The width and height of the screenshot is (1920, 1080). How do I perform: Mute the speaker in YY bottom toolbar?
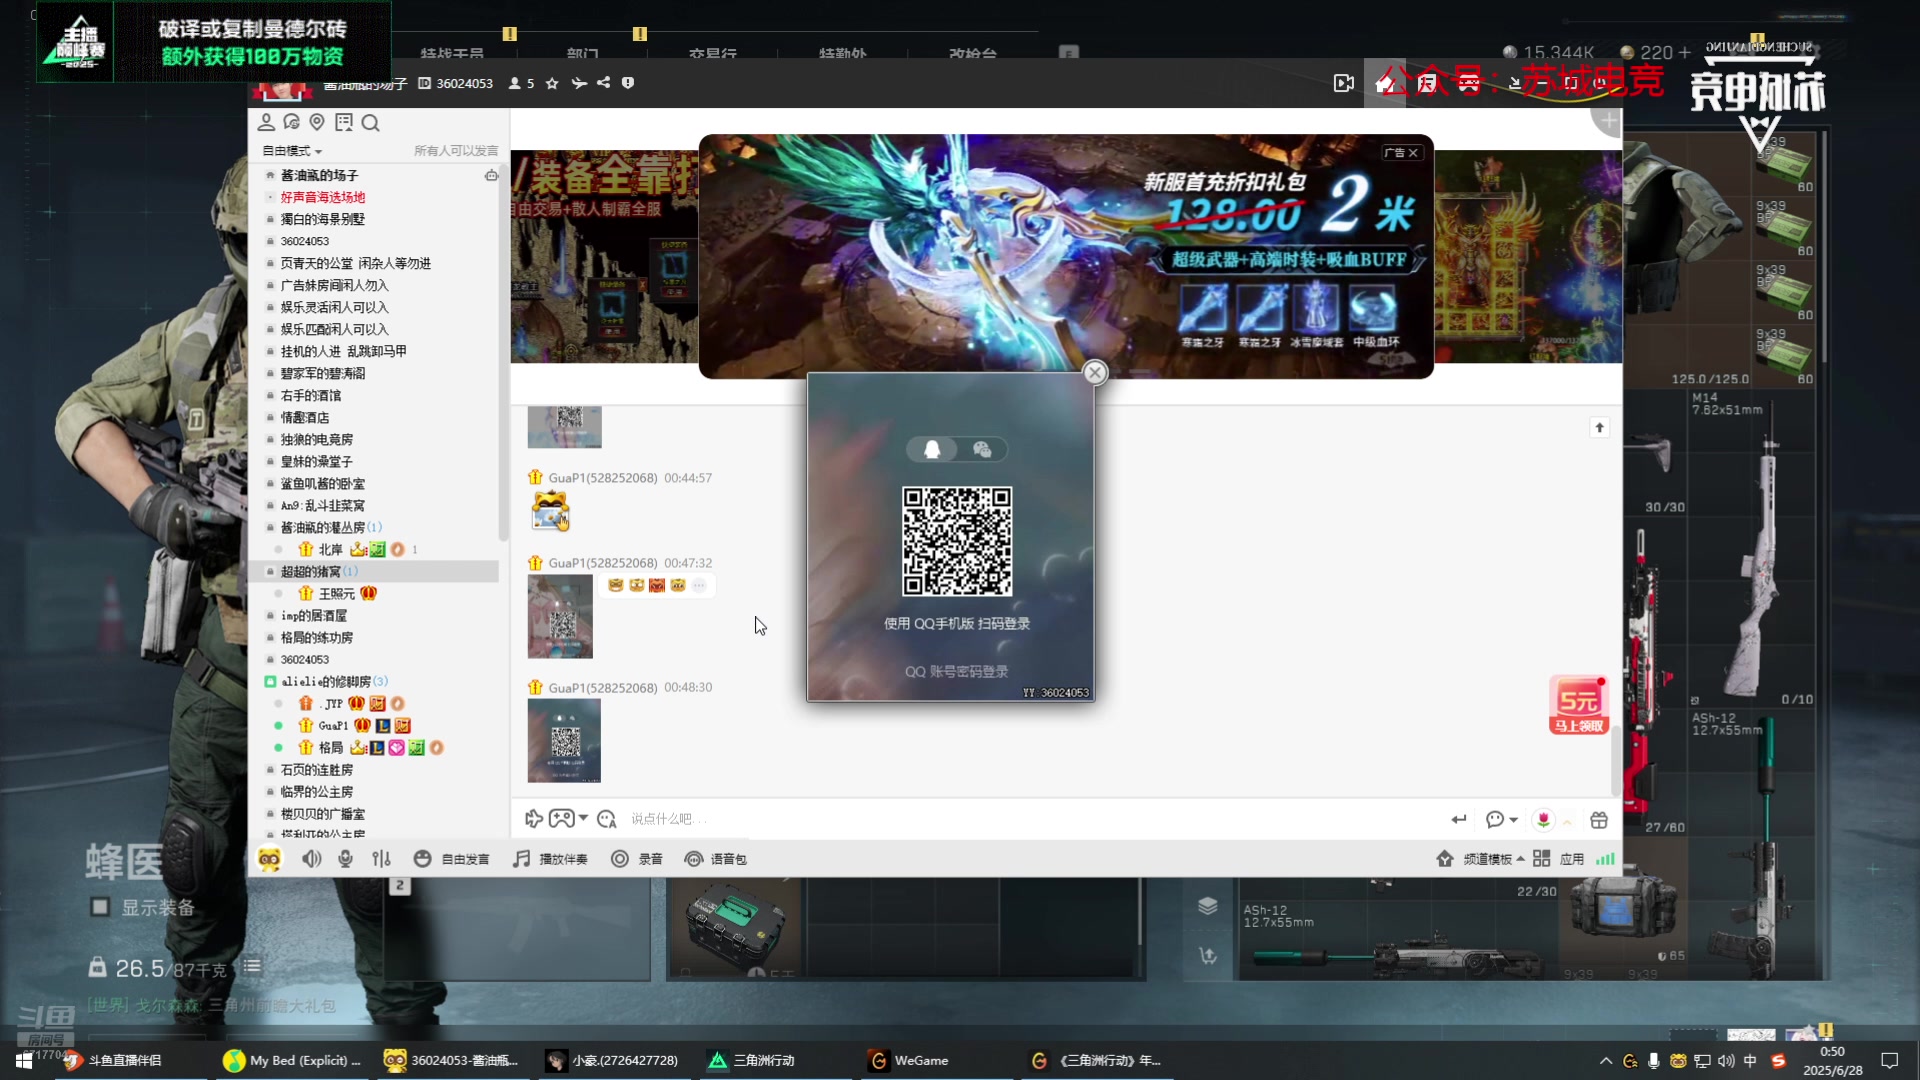[312, 859]
